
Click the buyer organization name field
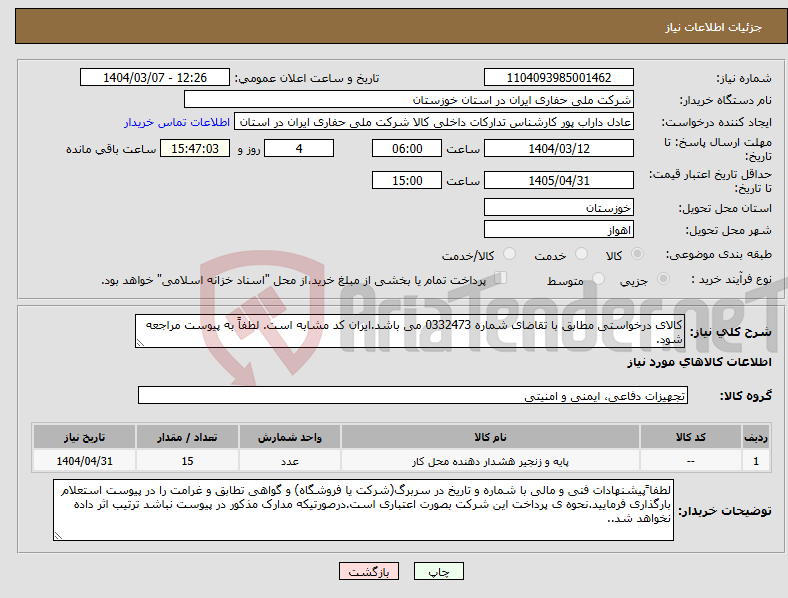click(409, 99)
